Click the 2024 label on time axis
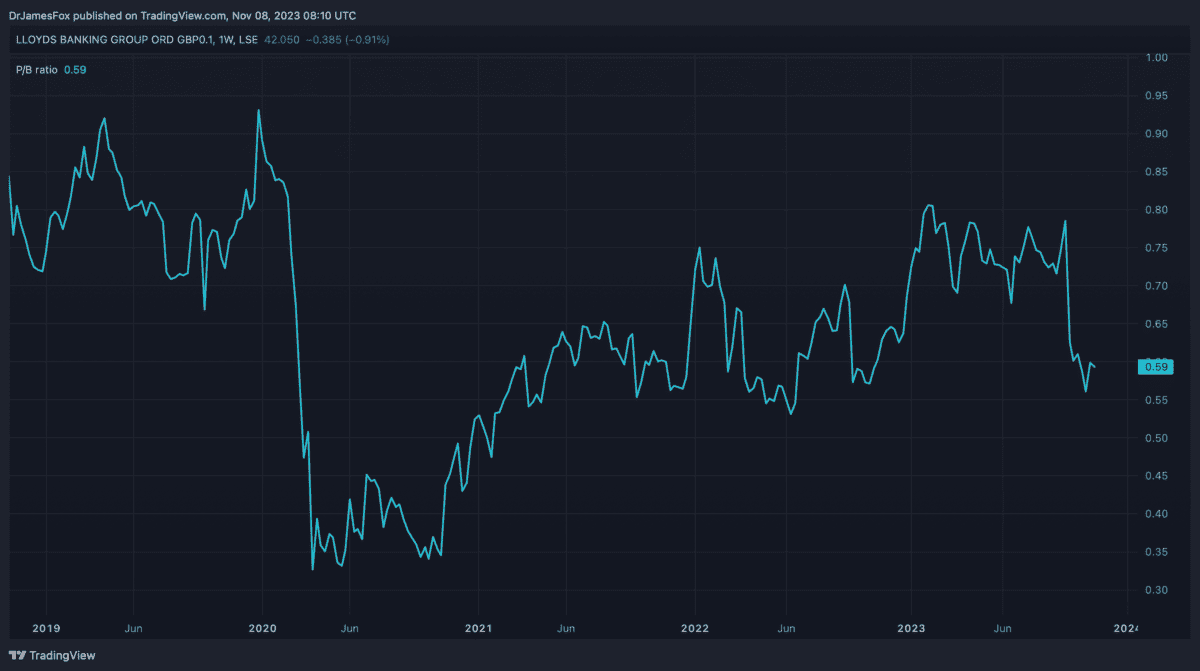Screen dimensions: 1200x671 click(x=1128, y=629)
